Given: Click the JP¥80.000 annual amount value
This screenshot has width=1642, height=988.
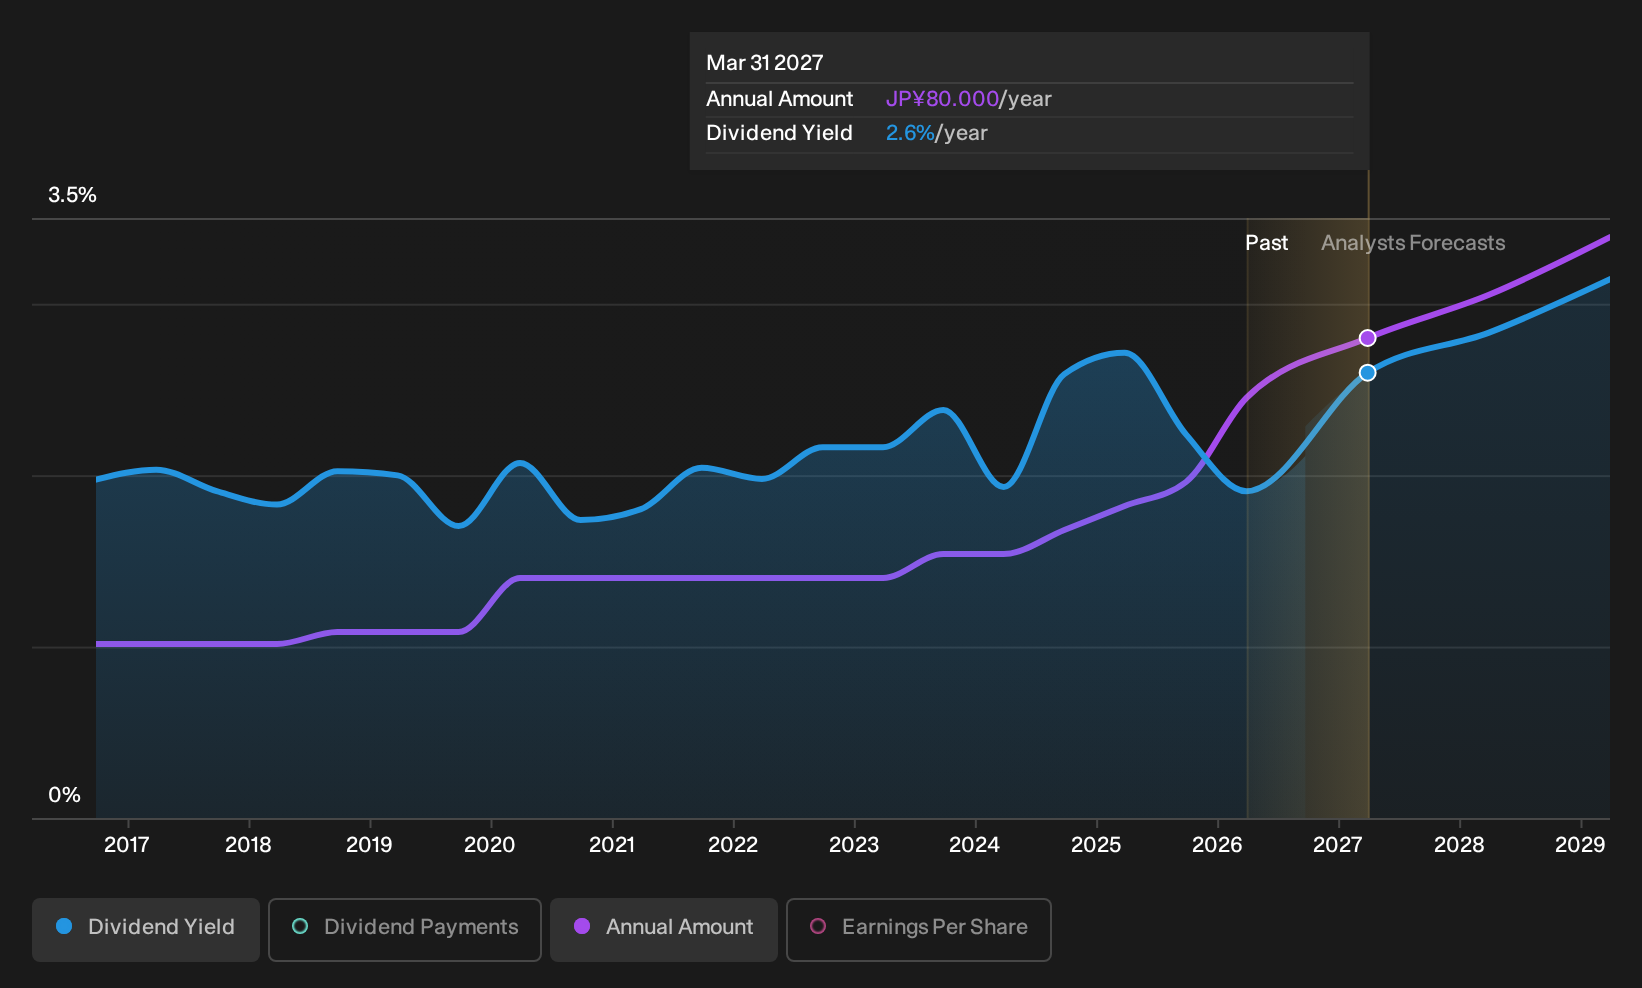Looking at the screenshot, I should tap(942, 99).
